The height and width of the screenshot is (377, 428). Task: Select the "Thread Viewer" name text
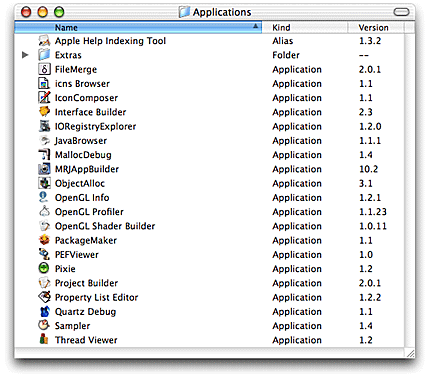[x=86, y=340]
